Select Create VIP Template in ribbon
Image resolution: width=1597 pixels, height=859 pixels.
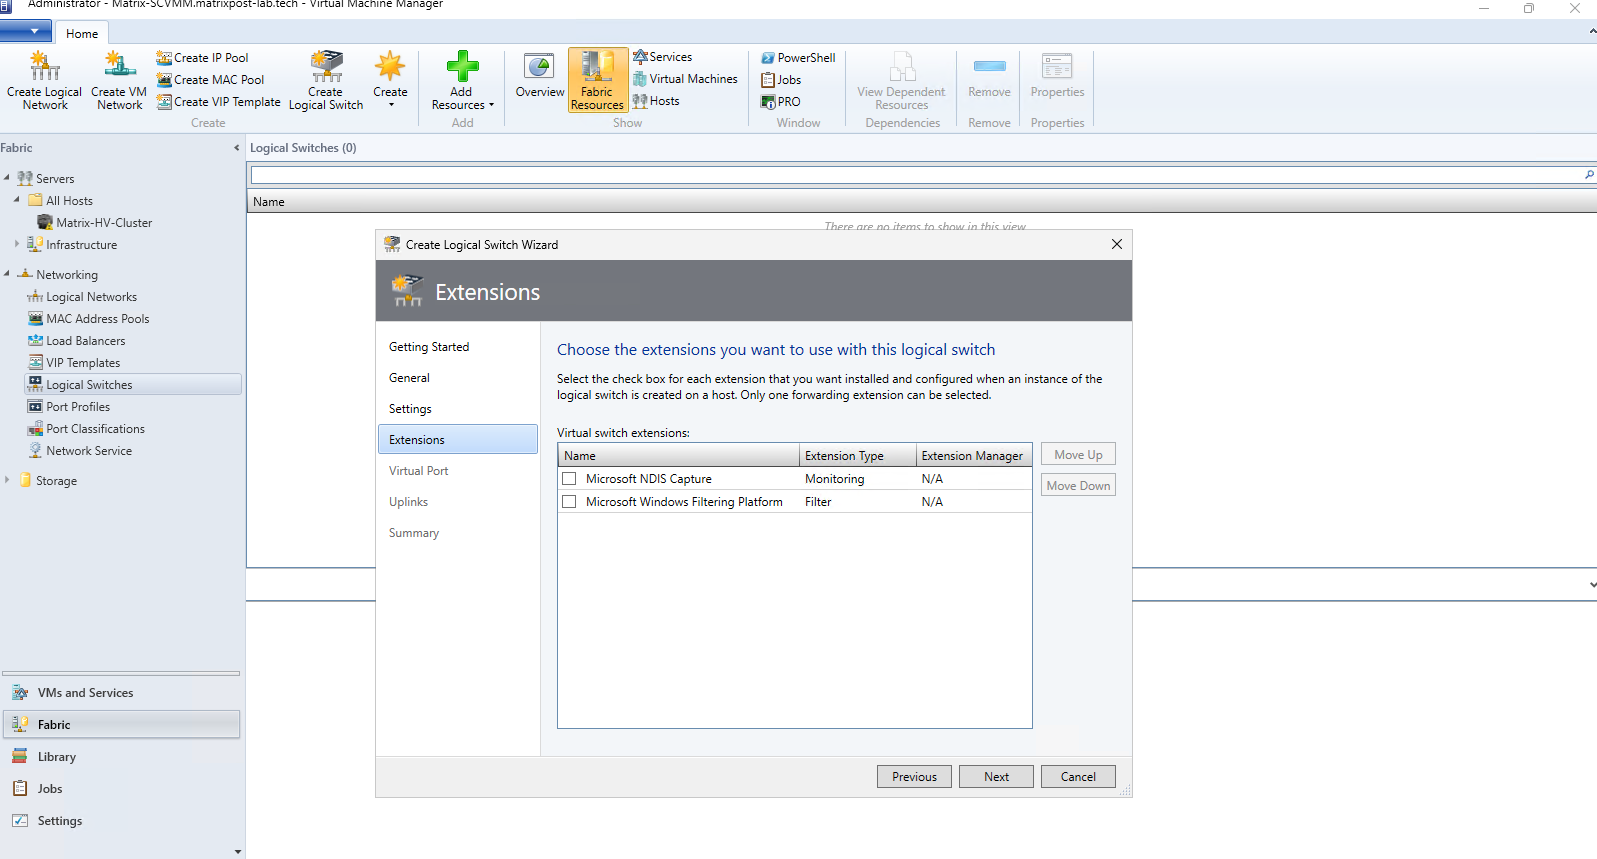[x=218, y=102]
